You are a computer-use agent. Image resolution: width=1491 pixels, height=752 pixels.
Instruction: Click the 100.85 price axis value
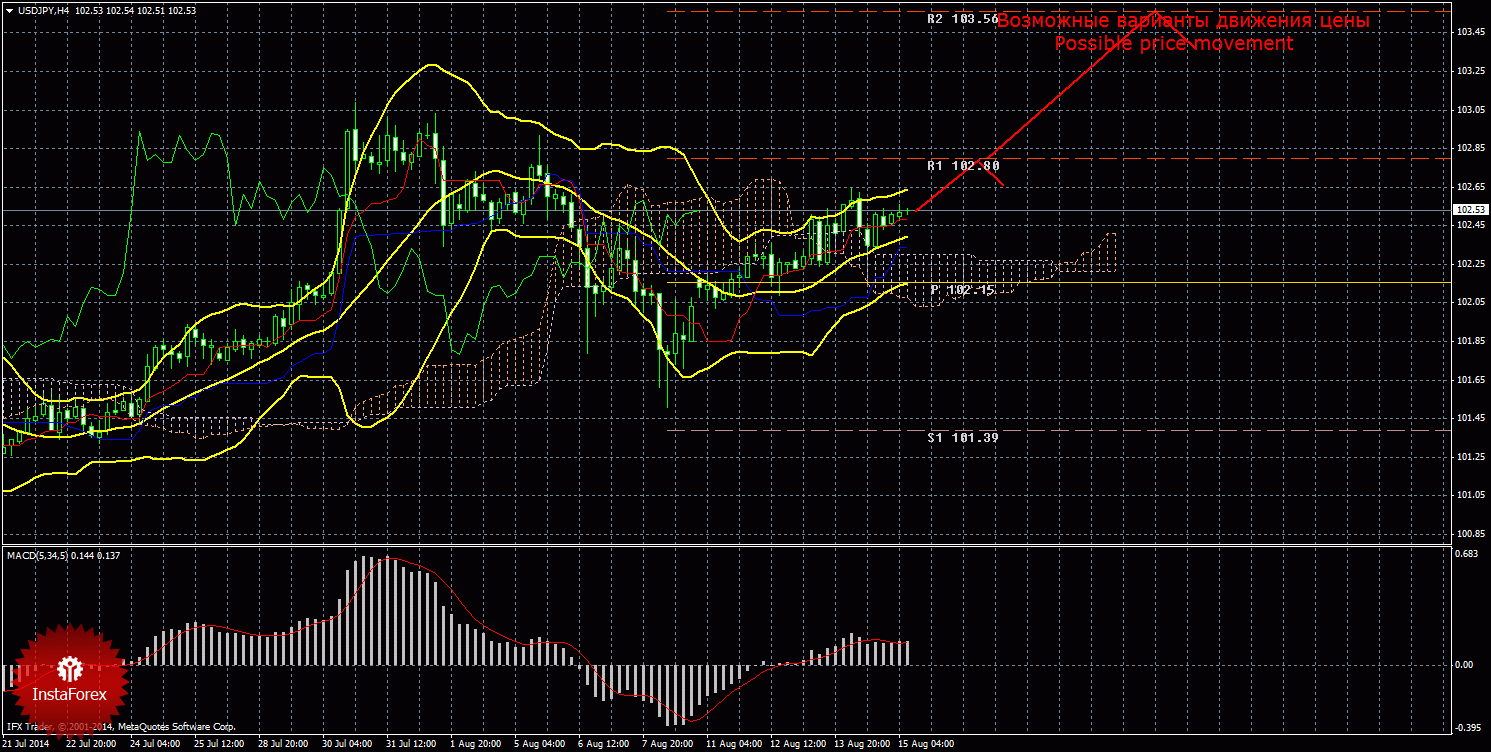click(x=1470, y=534)
